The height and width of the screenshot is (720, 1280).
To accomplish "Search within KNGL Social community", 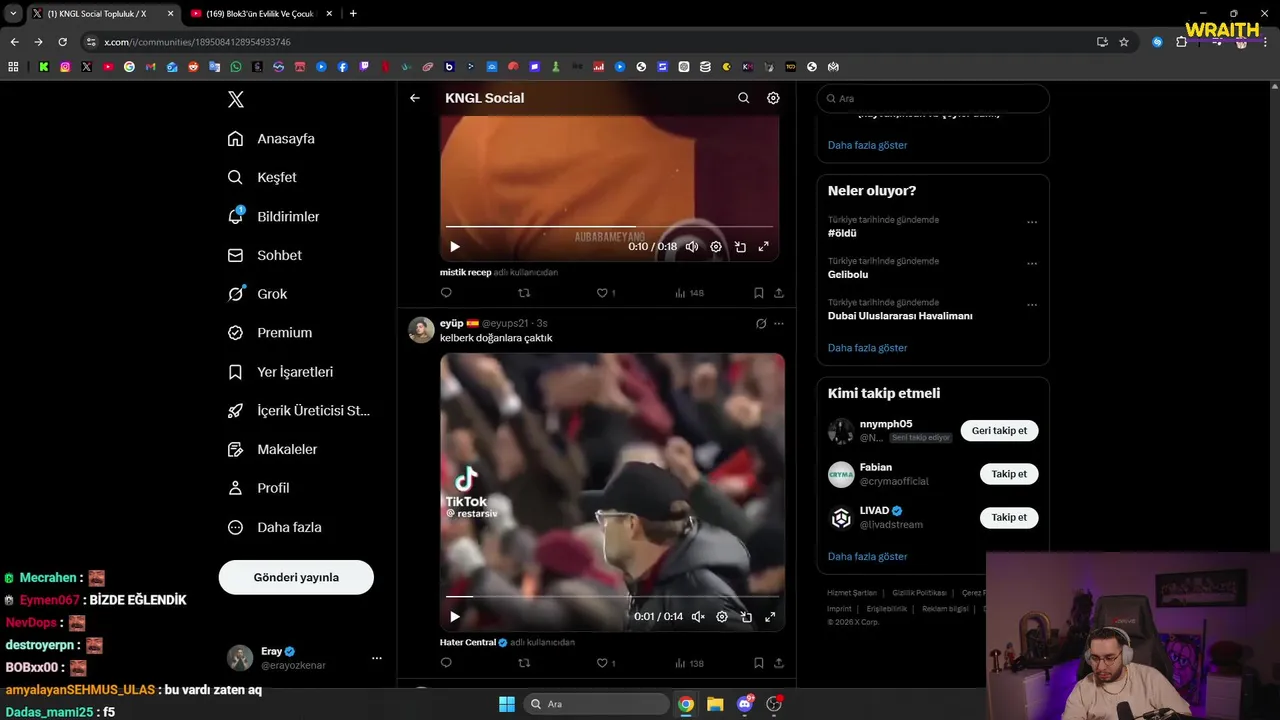I will point(743,98).
